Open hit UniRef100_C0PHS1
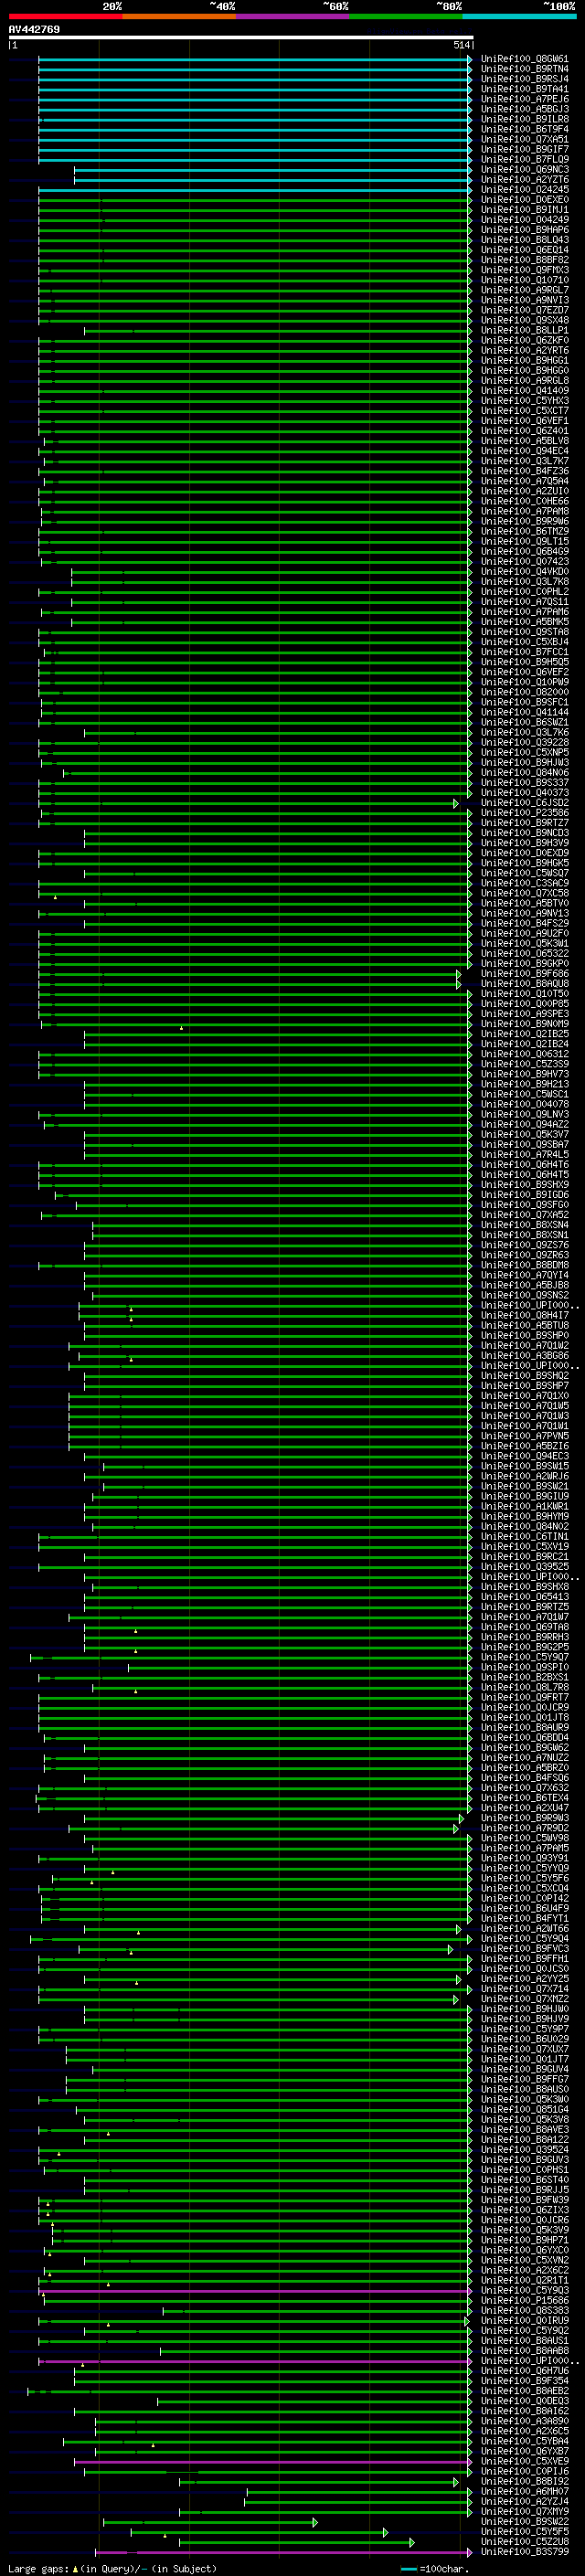 click(525, 2169)
